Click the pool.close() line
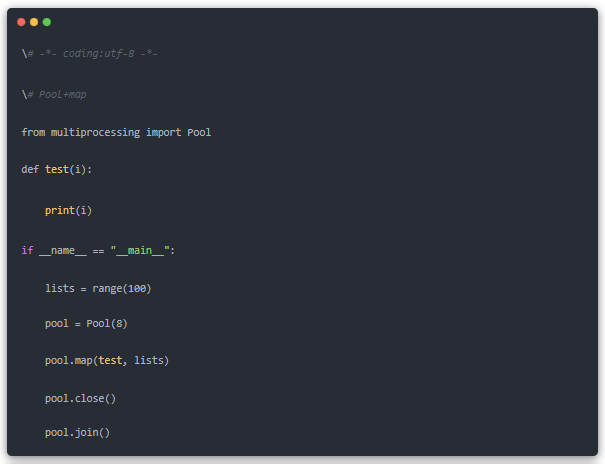605x464 pixels. tap(80, 398)
